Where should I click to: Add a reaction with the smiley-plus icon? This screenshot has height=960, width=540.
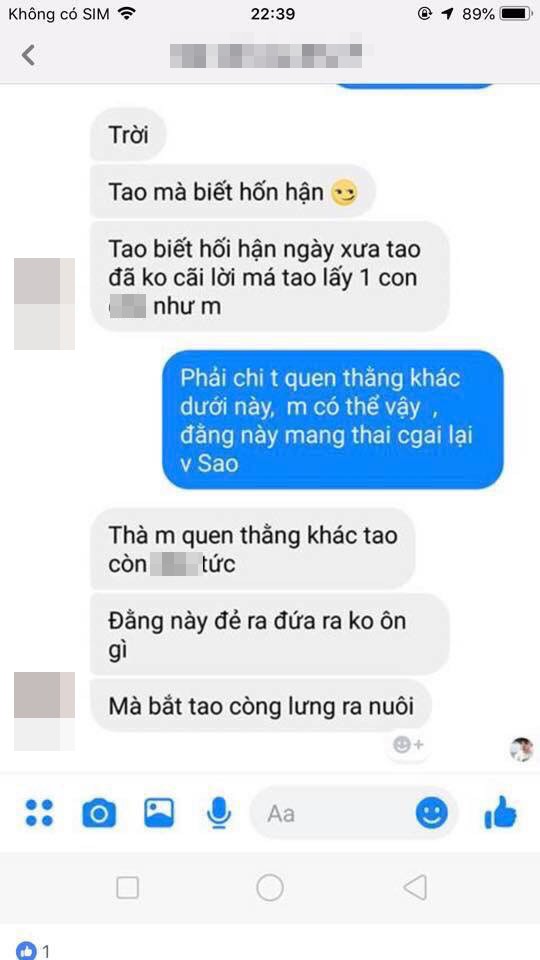(408, 745)
